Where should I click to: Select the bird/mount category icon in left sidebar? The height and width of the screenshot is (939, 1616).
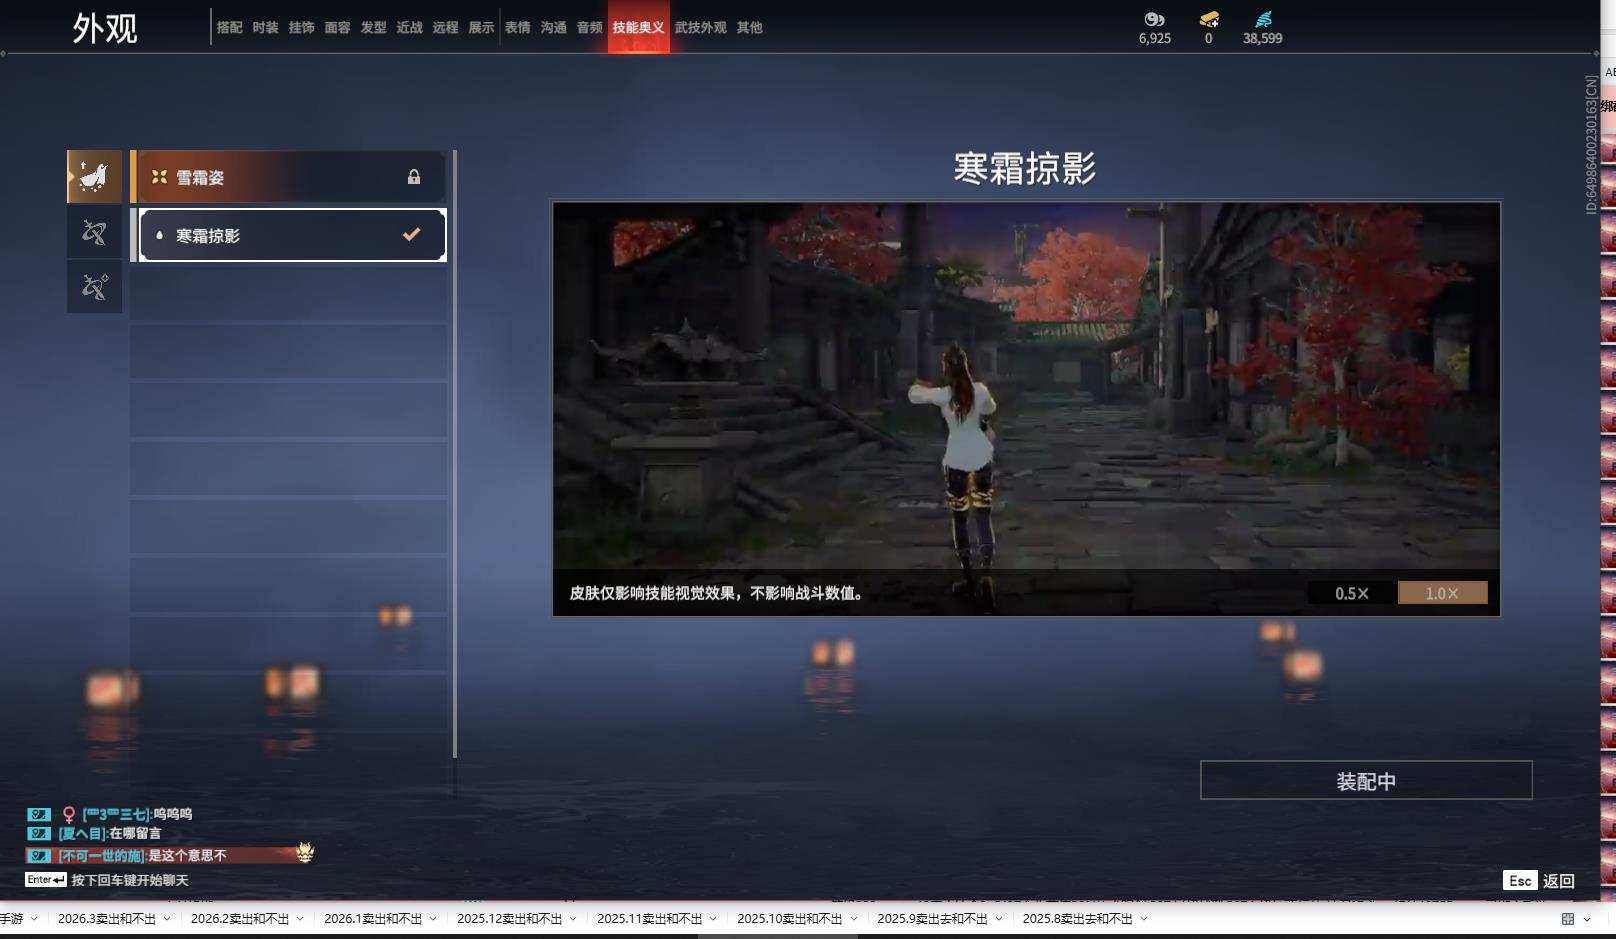(94, 176)
